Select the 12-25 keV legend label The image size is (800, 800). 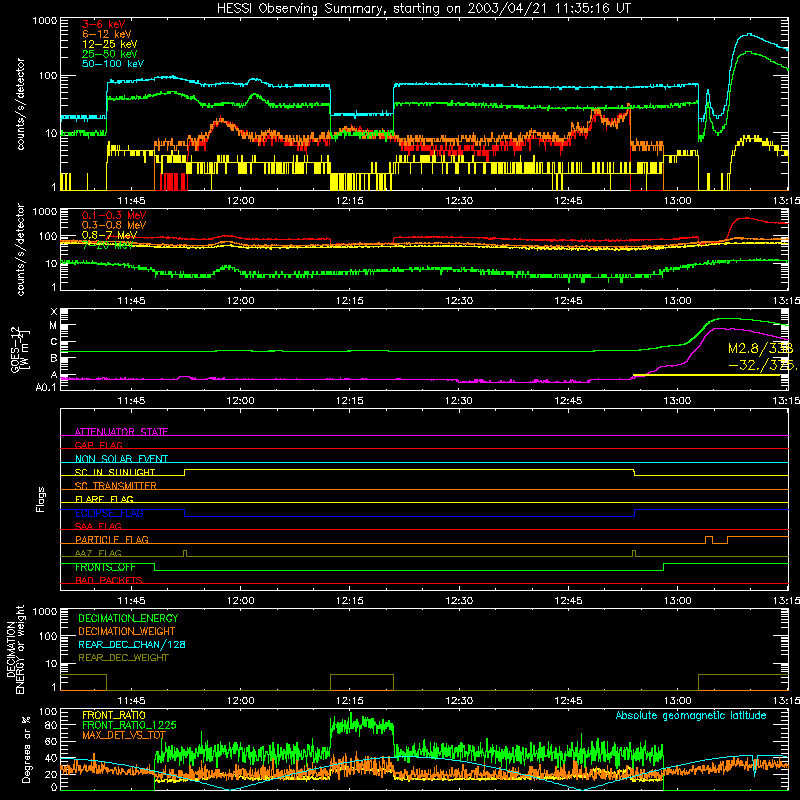(x=110, y=44)
